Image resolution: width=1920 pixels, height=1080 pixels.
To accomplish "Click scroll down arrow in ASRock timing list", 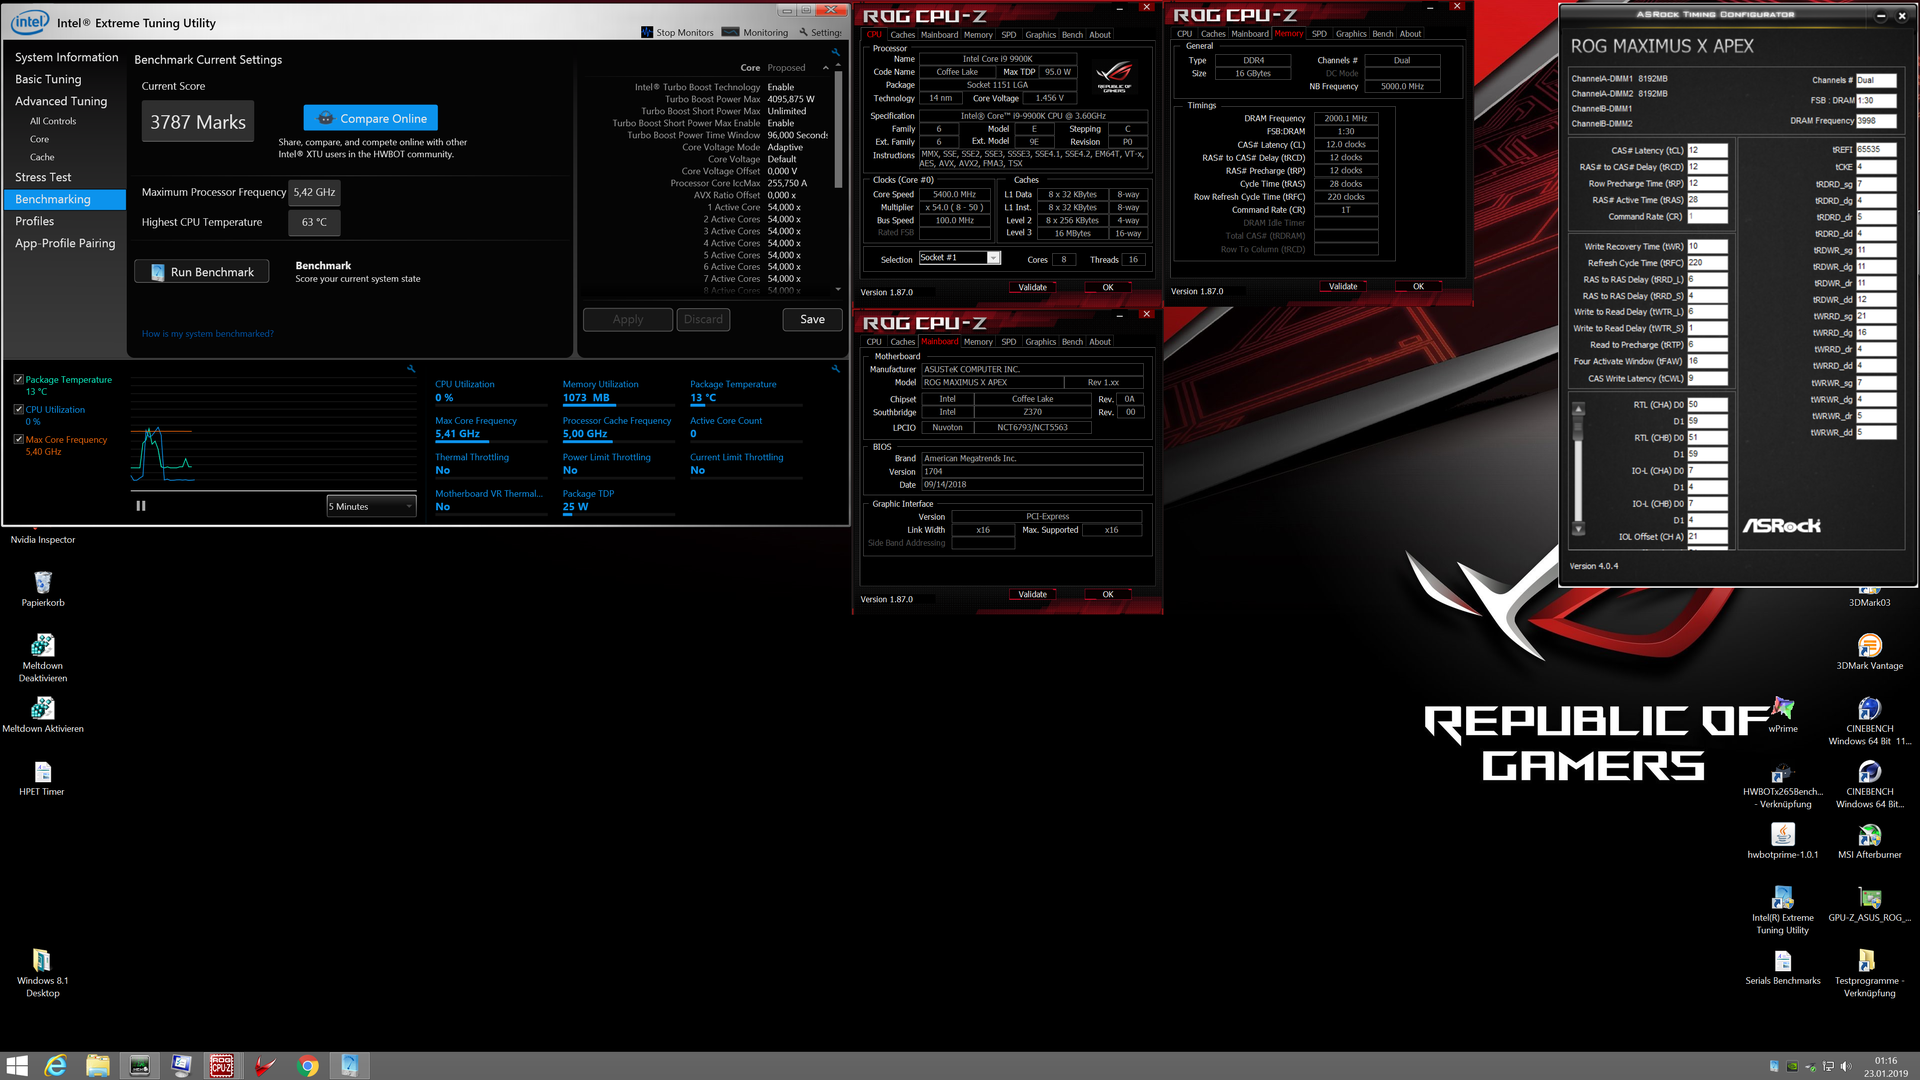I will 1578,529.
